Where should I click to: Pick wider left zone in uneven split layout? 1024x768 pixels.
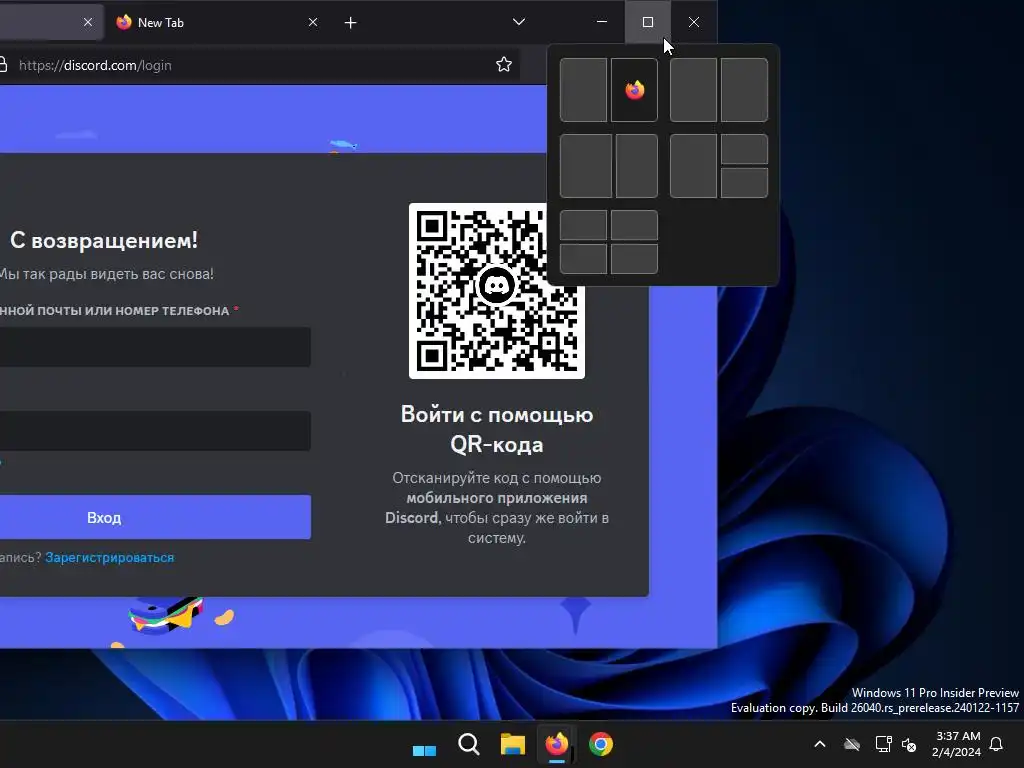pyautogui.click(x=586, y=166)
